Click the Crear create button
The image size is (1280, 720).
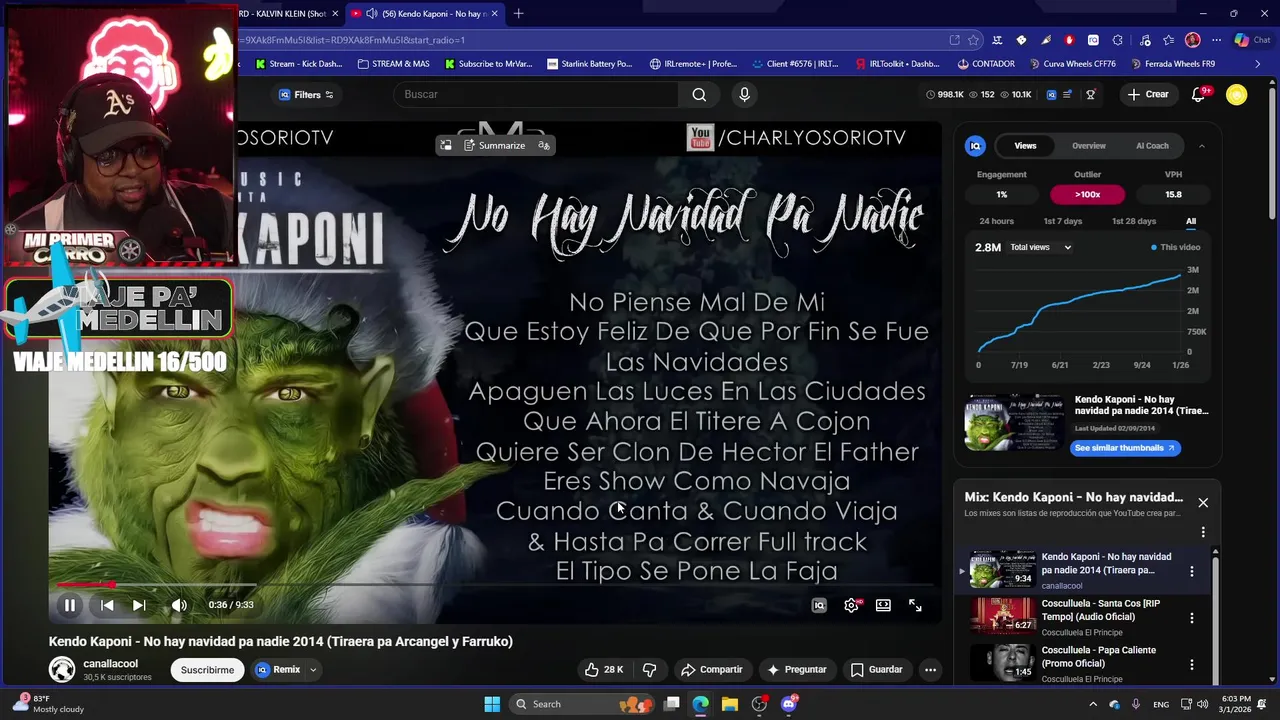[x=1148, y=94]
